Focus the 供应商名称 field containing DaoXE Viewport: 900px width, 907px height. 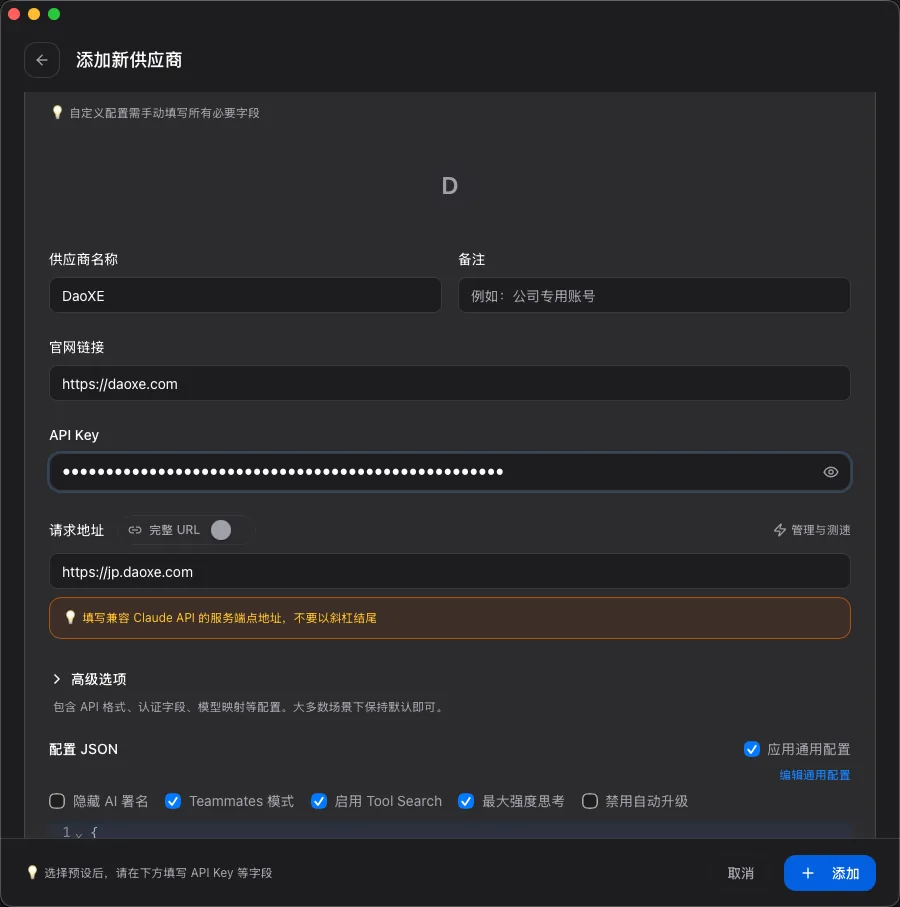[x=245, y=296]
